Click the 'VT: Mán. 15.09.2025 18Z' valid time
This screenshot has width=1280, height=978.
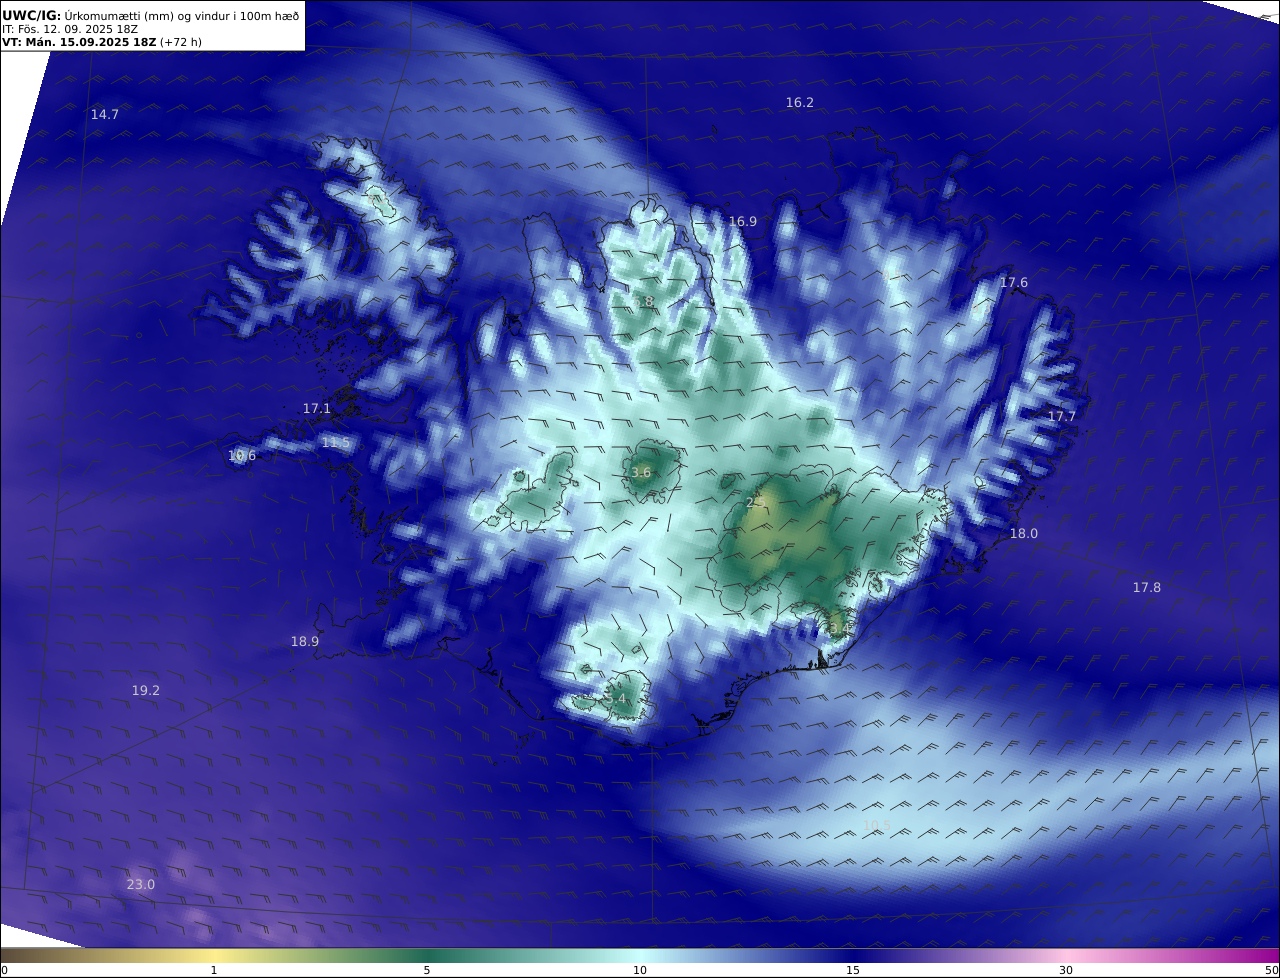79,42
